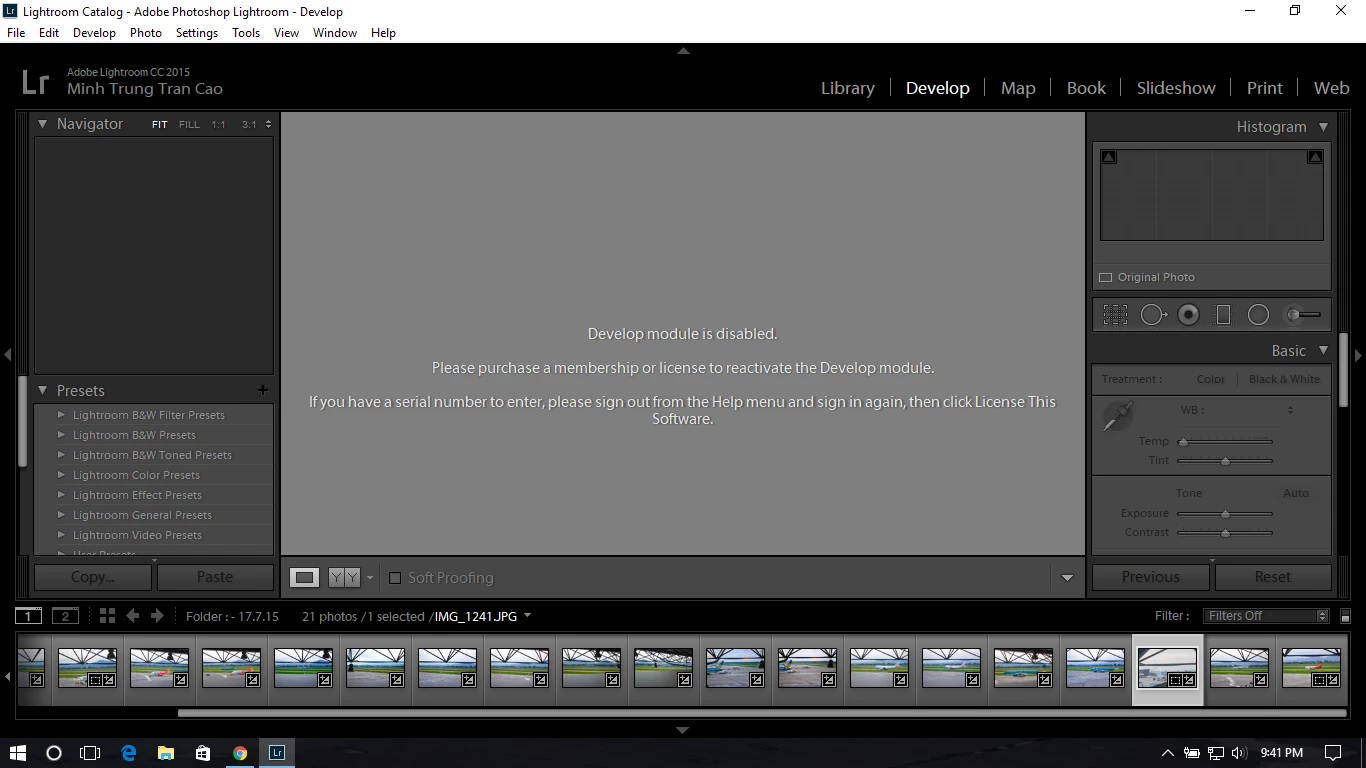The height and width of the screenshot is (768, 1366).
Task: Open the File menu
Action: [x=16, y=33]
